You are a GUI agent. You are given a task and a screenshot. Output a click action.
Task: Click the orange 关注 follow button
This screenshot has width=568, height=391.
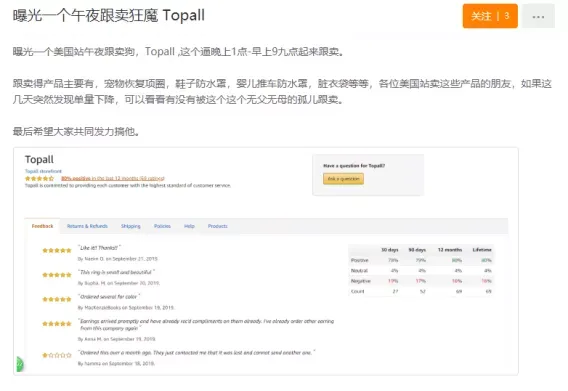click(x=490, y=16)
